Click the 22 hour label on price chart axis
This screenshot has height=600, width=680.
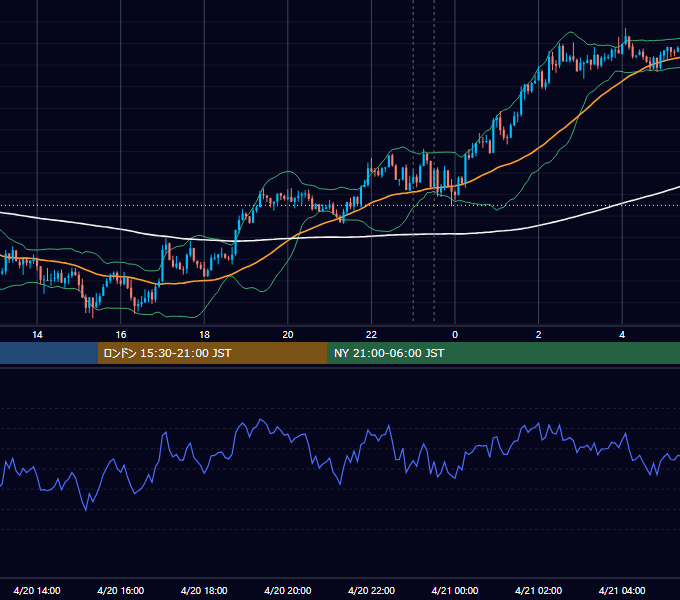[371, 335]
